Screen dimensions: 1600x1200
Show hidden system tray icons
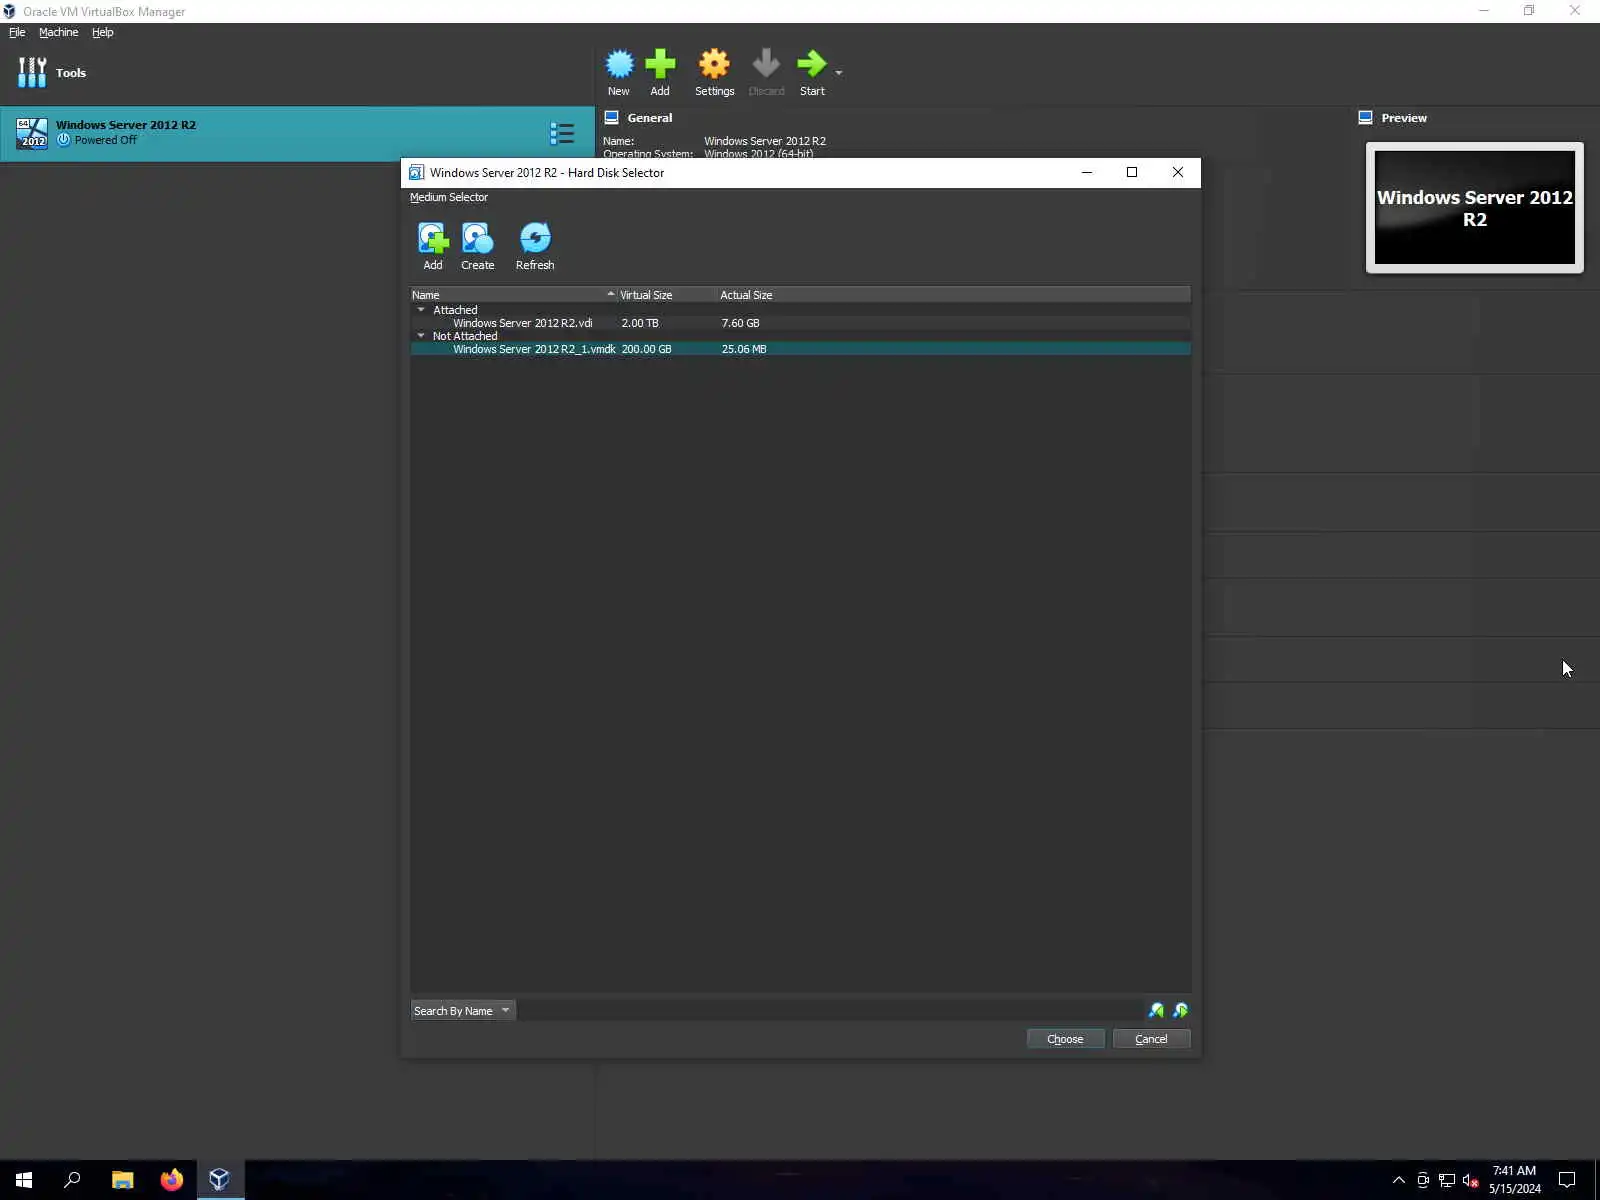pos(1399,1180)
